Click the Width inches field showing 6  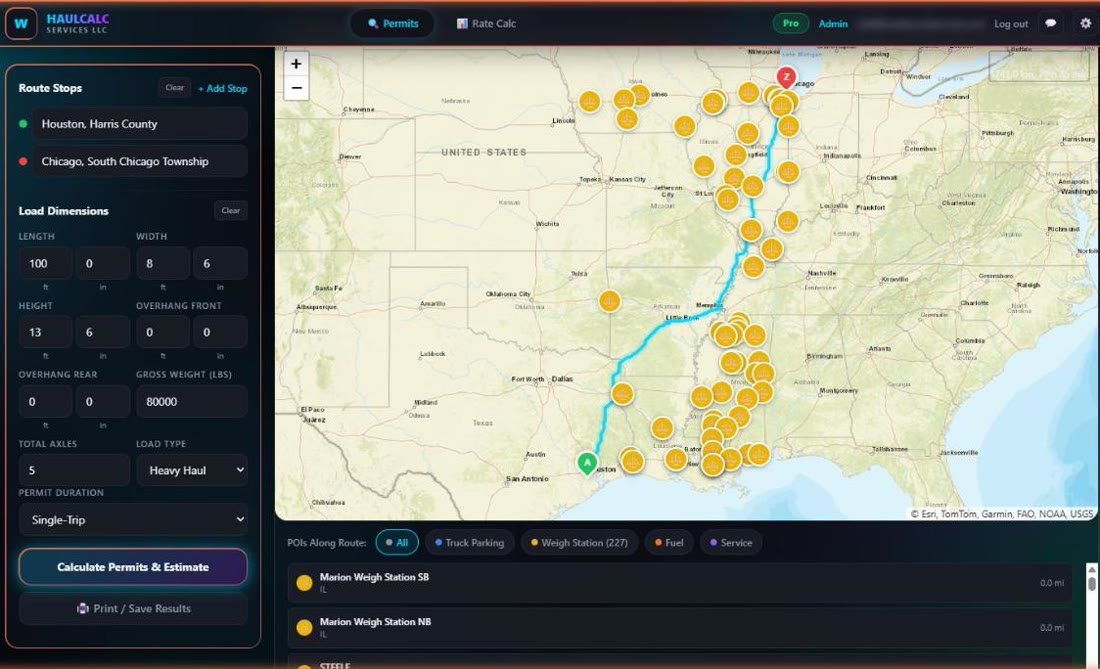point(220,264)
